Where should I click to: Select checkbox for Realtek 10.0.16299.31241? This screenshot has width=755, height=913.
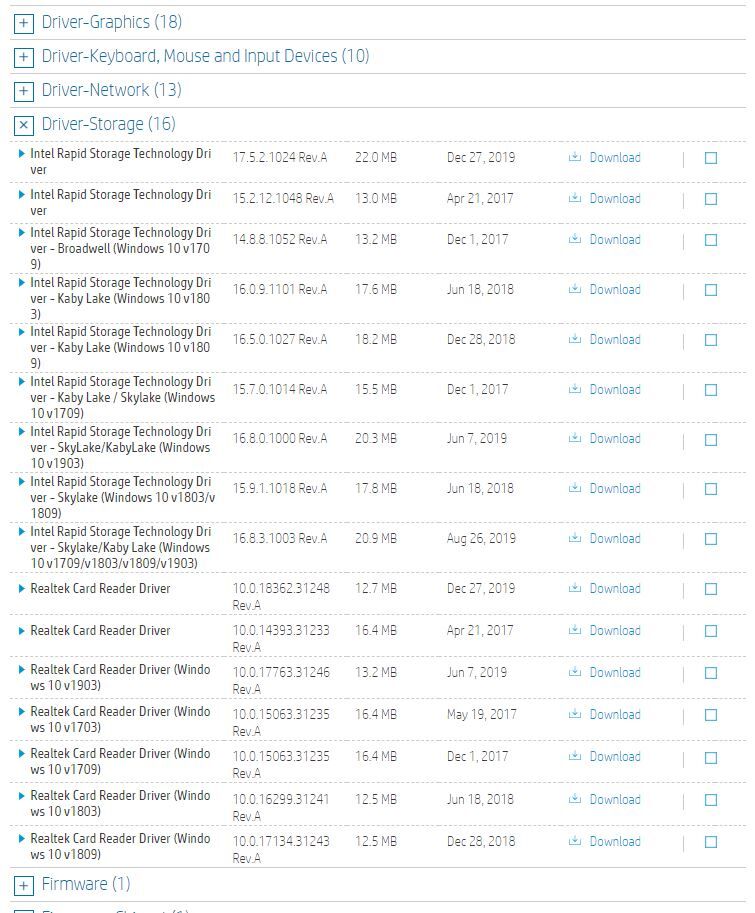(x=711, y=800)
